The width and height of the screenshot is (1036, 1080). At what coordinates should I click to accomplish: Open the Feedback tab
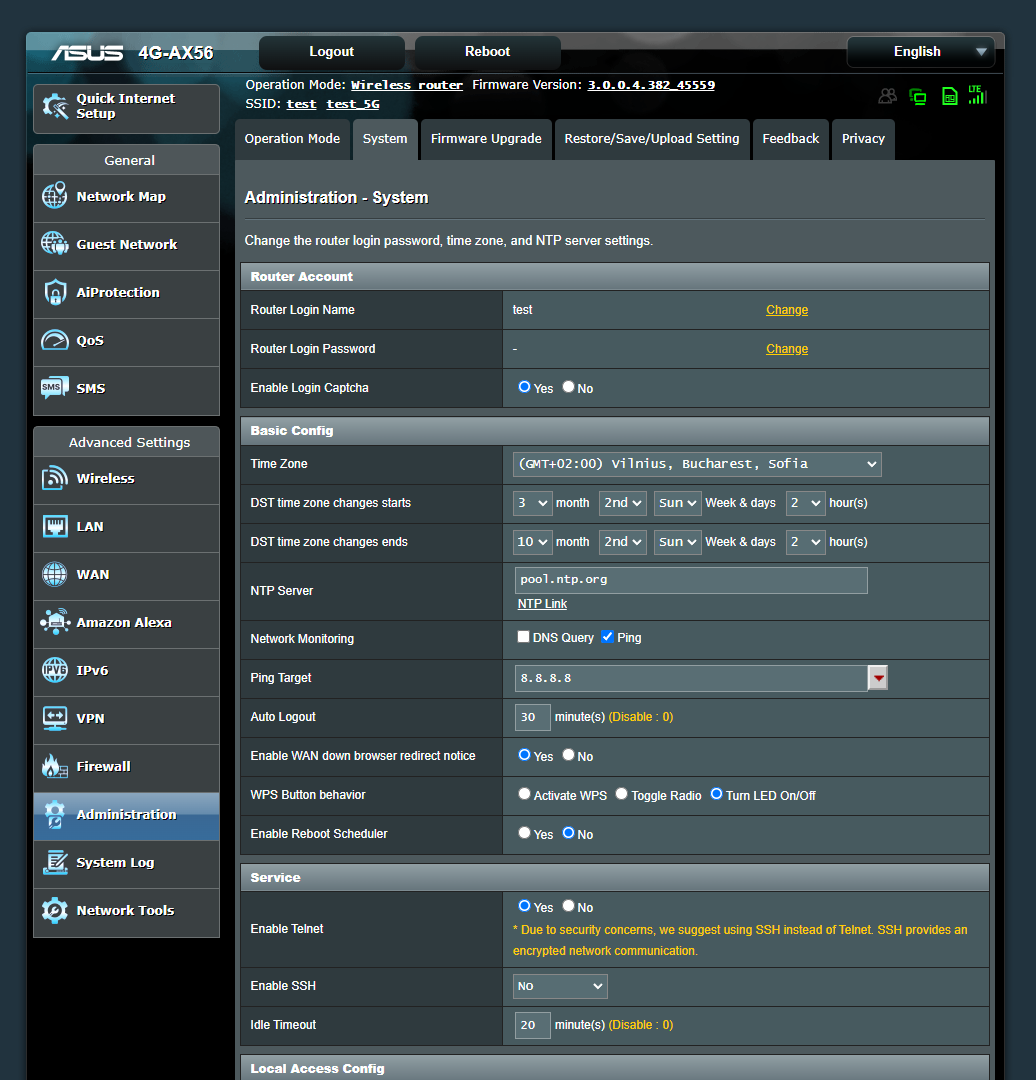click(791, 139)
